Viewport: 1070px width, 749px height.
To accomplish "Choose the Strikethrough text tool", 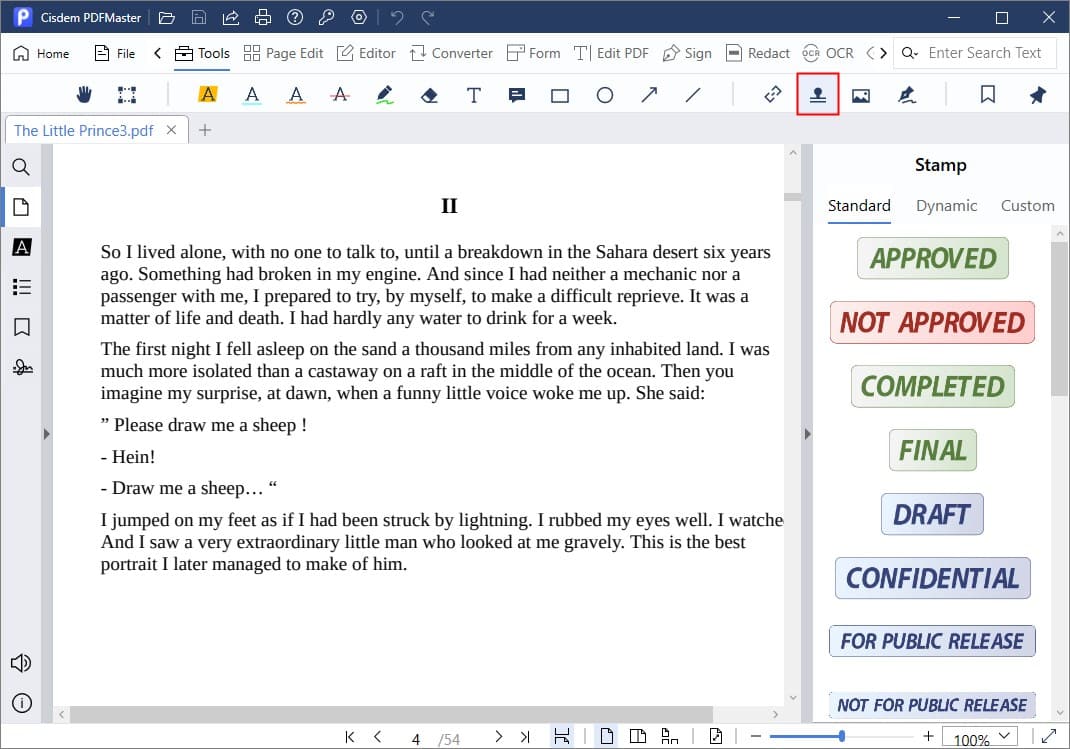I will 340,94.
